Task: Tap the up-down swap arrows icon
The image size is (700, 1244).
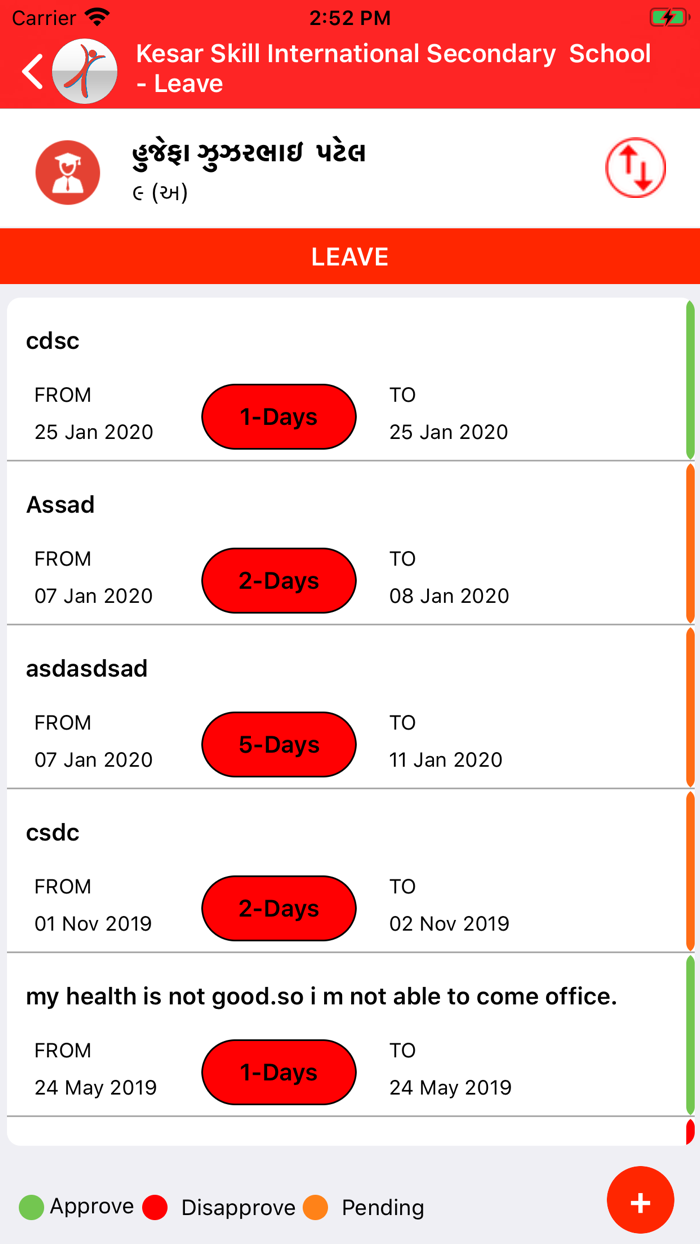Action: coord(636,168)
